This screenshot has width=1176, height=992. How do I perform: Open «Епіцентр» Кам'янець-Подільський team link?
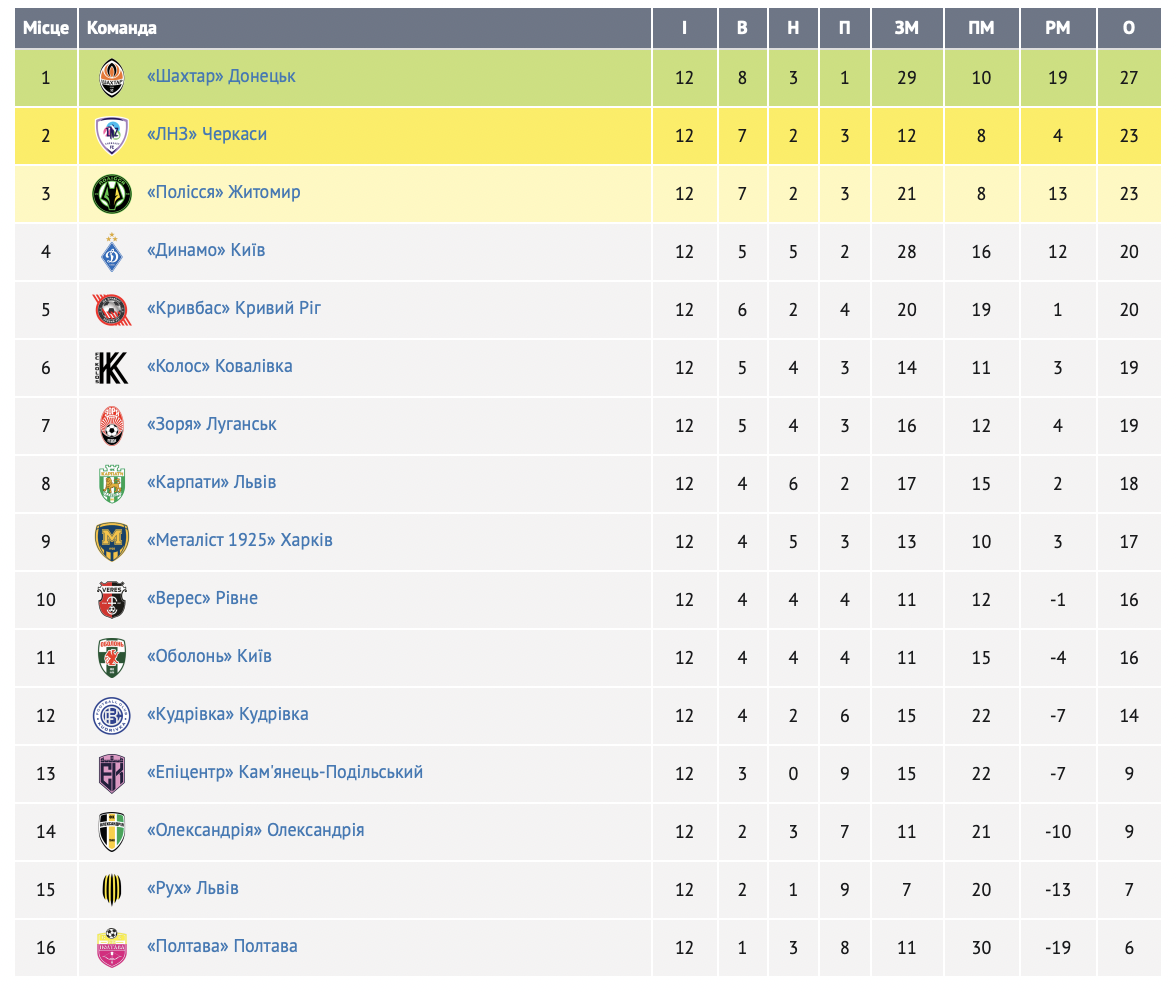285,772
